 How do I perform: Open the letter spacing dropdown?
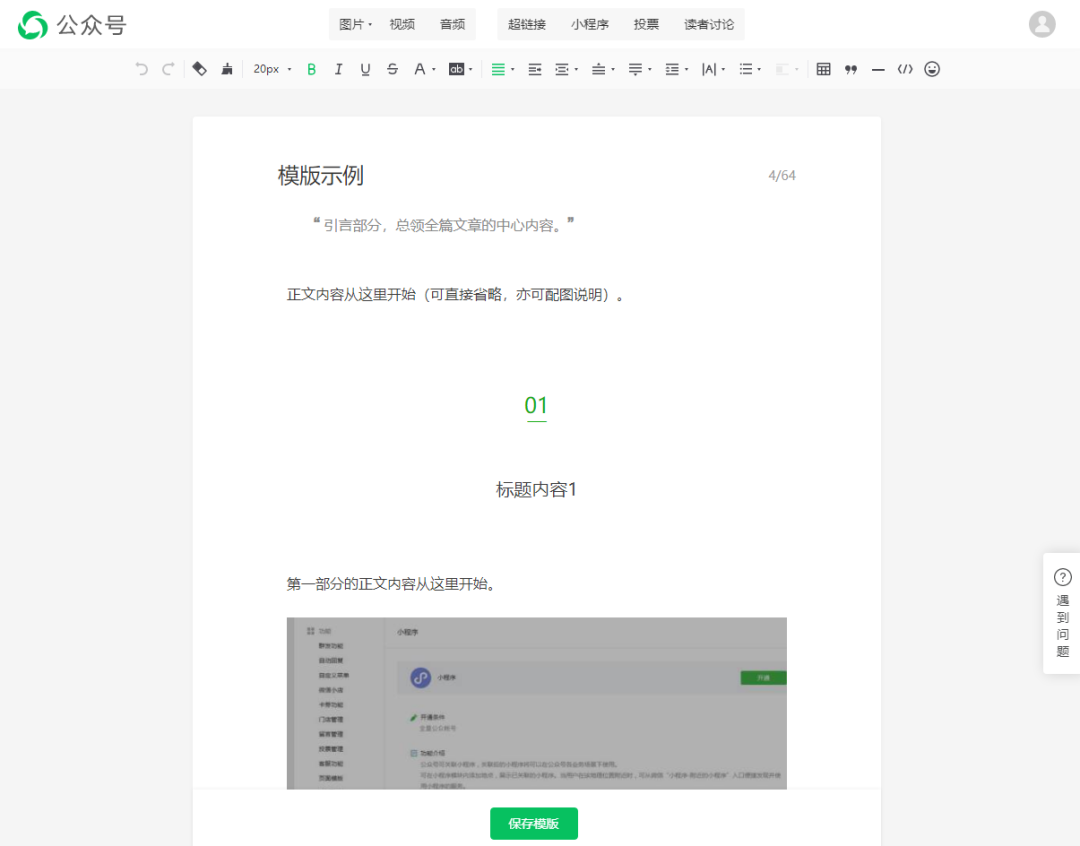click(x=713, y=69)
